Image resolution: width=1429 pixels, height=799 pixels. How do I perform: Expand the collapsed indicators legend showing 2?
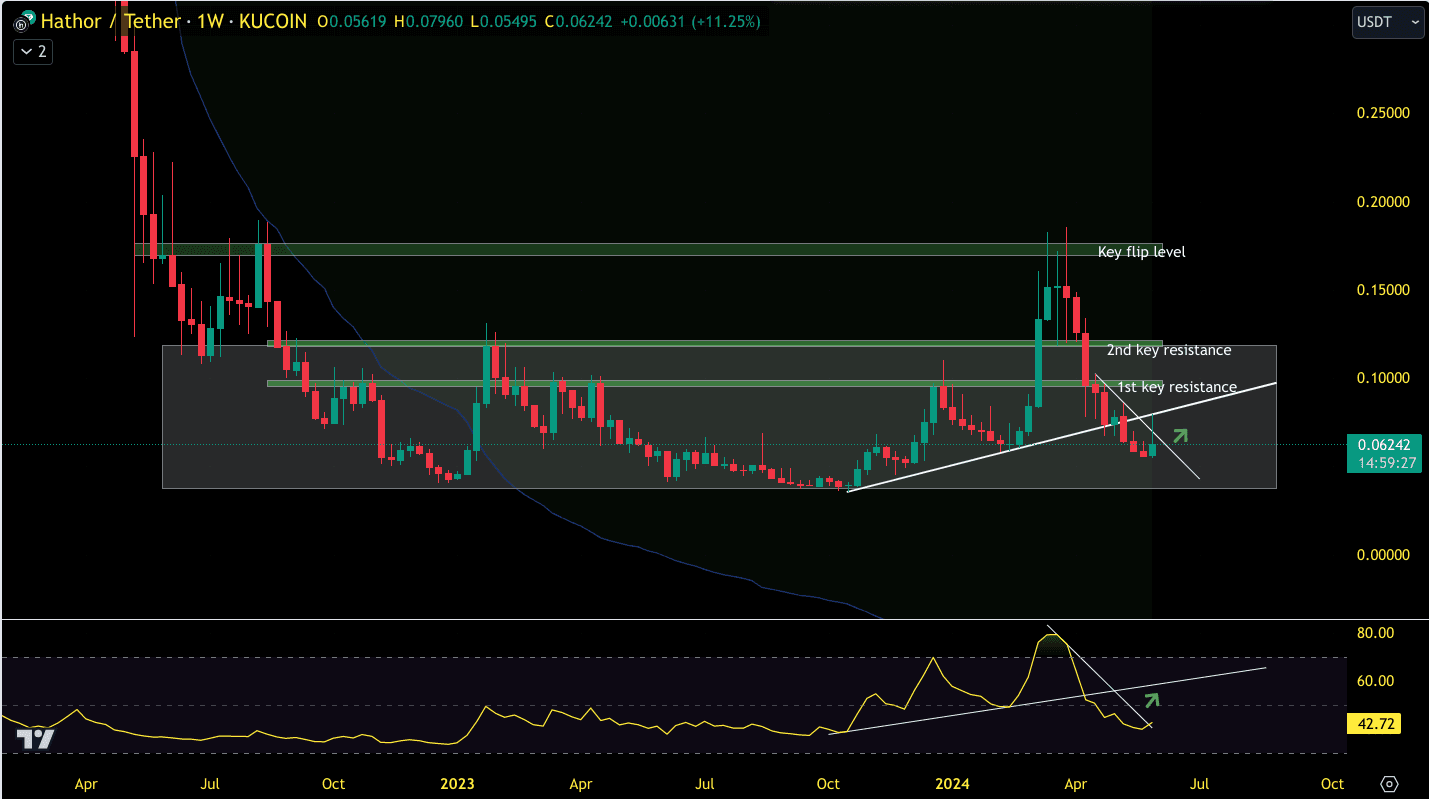(33, 51)
